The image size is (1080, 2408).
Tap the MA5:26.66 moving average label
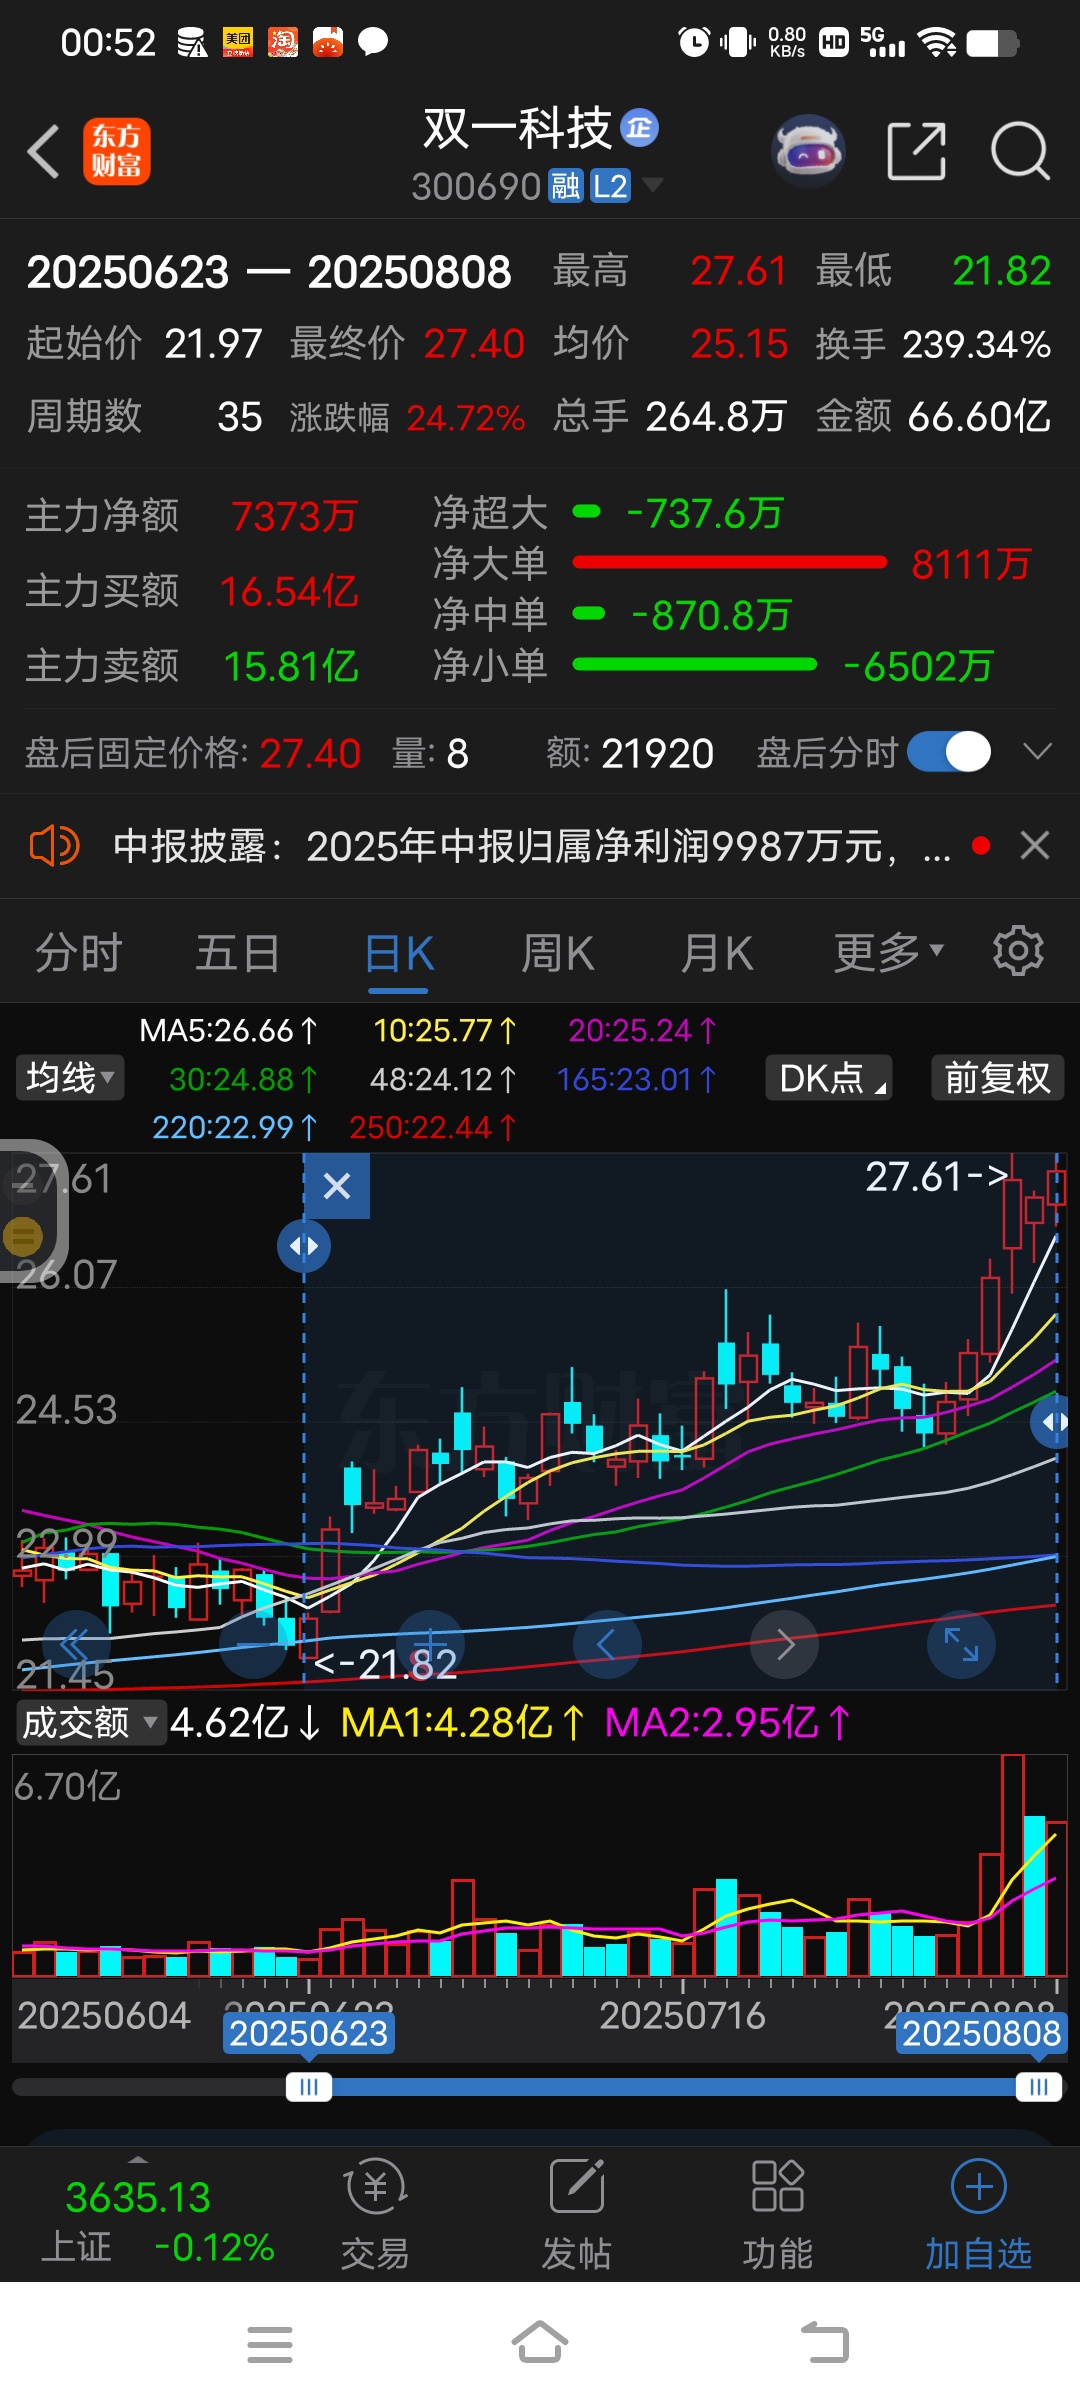click(228, 1030)
